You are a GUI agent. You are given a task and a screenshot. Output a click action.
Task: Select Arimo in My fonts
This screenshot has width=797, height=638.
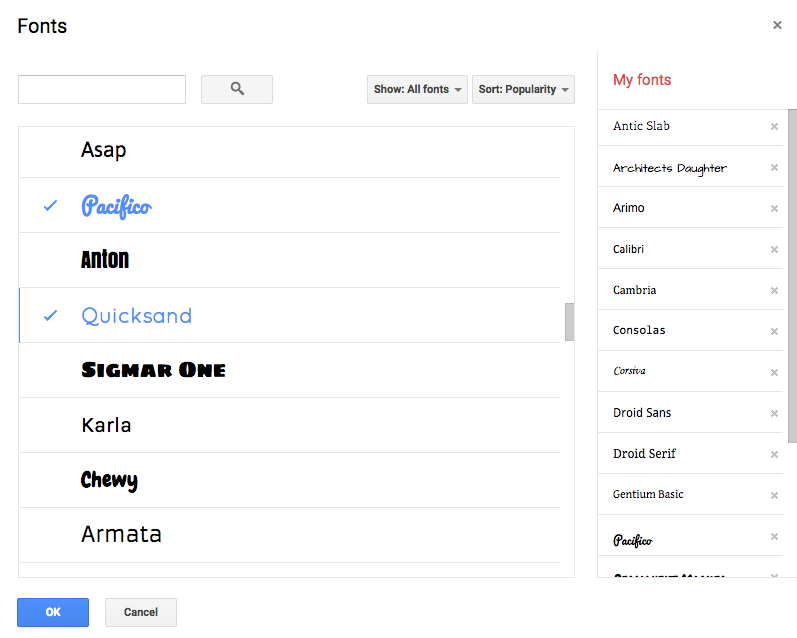click(628, 208)
